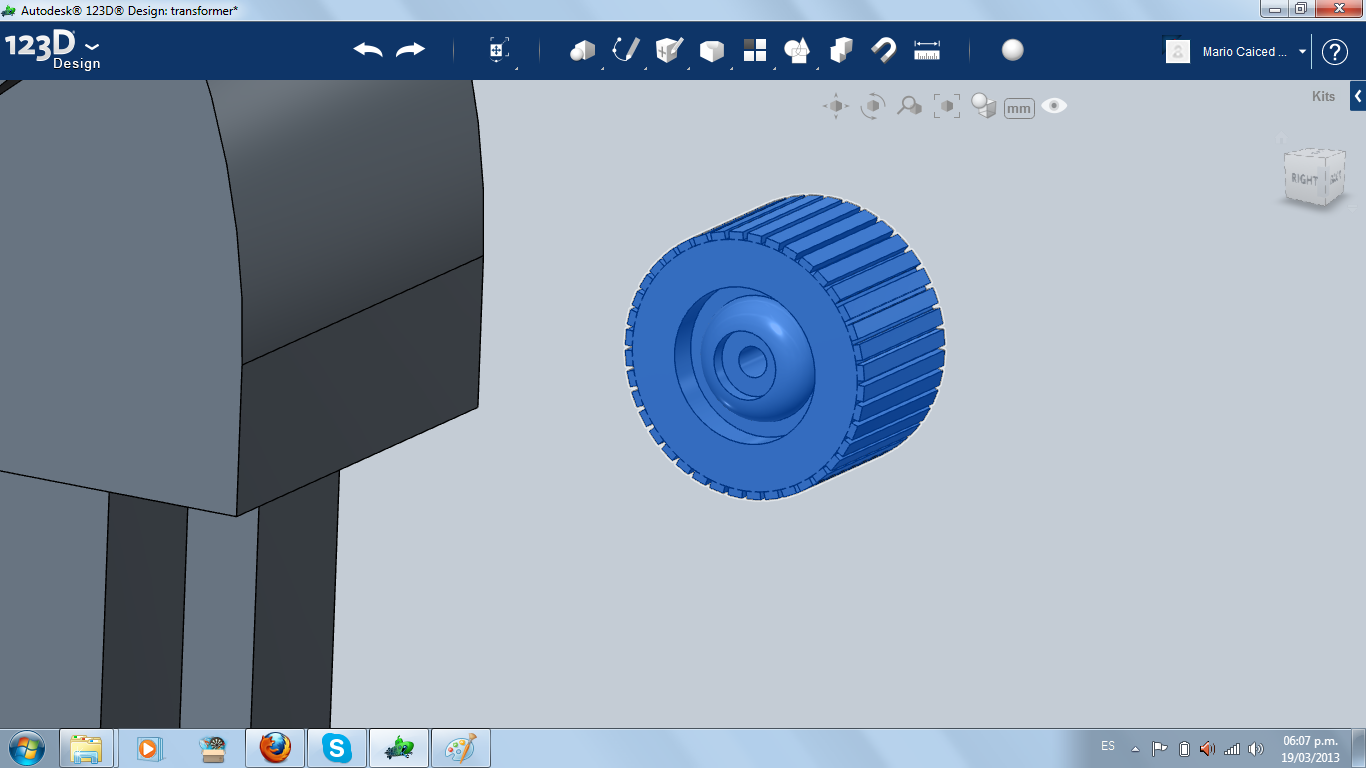Open the network signal icon in tray
The image size is (1366, 768).
tap(1232, 748)
